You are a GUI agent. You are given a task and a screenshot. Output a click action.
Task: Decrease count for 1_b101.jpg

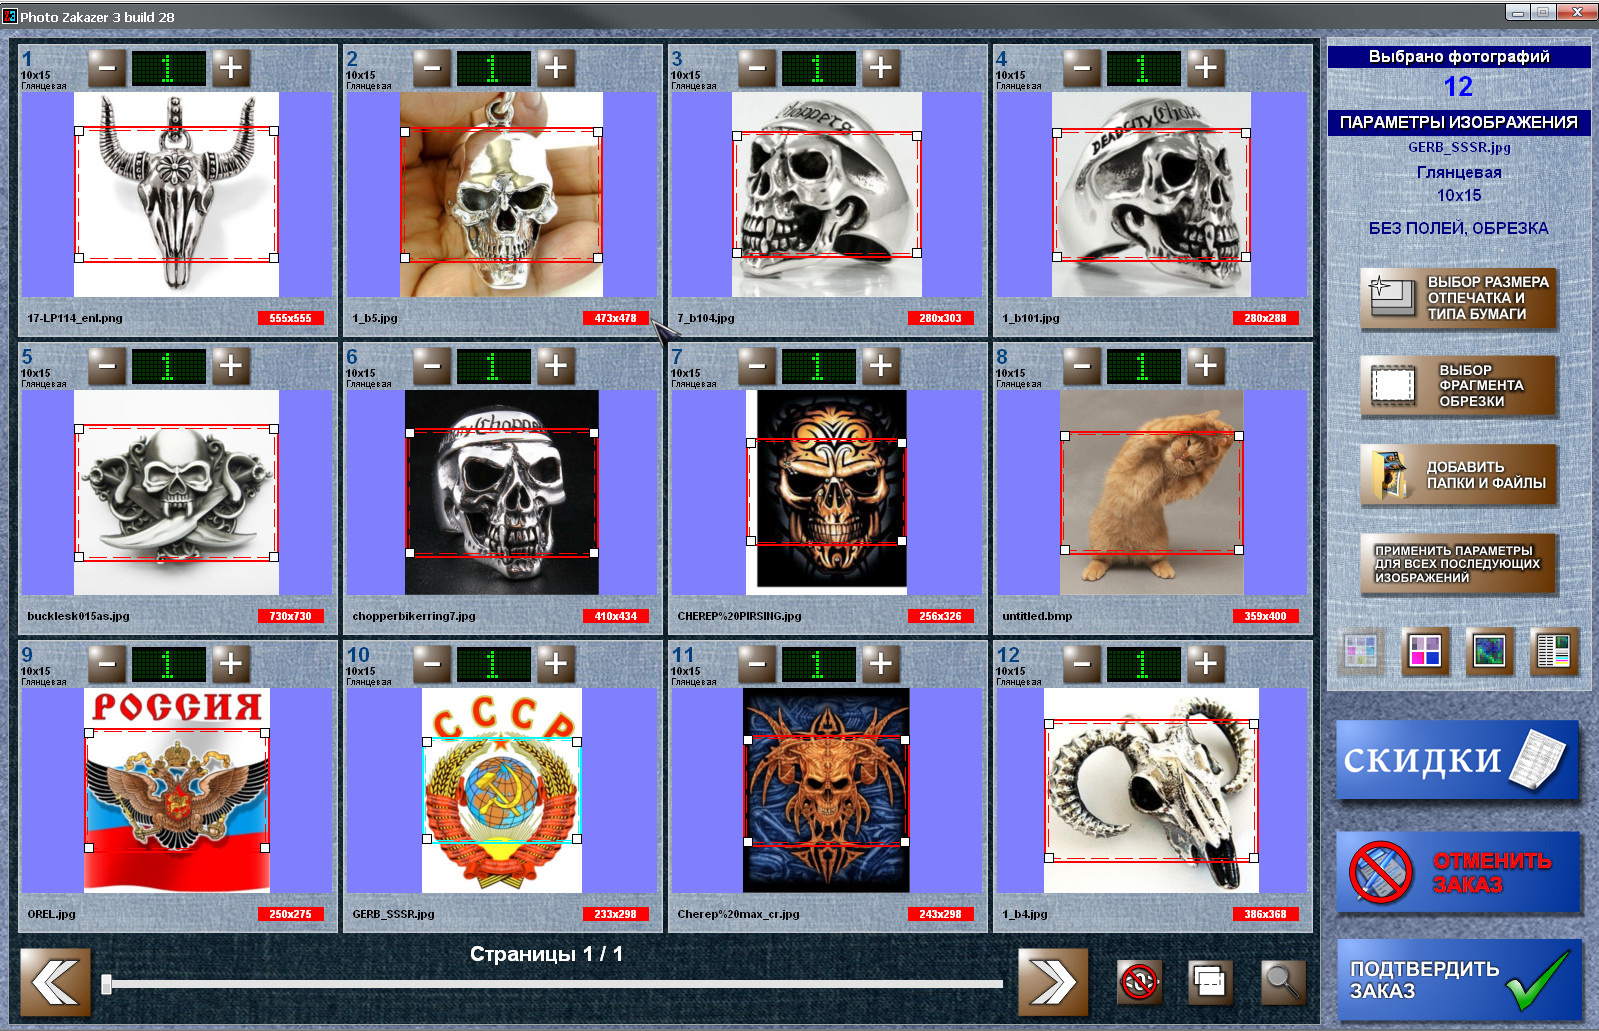click(x=1082, y=68)
